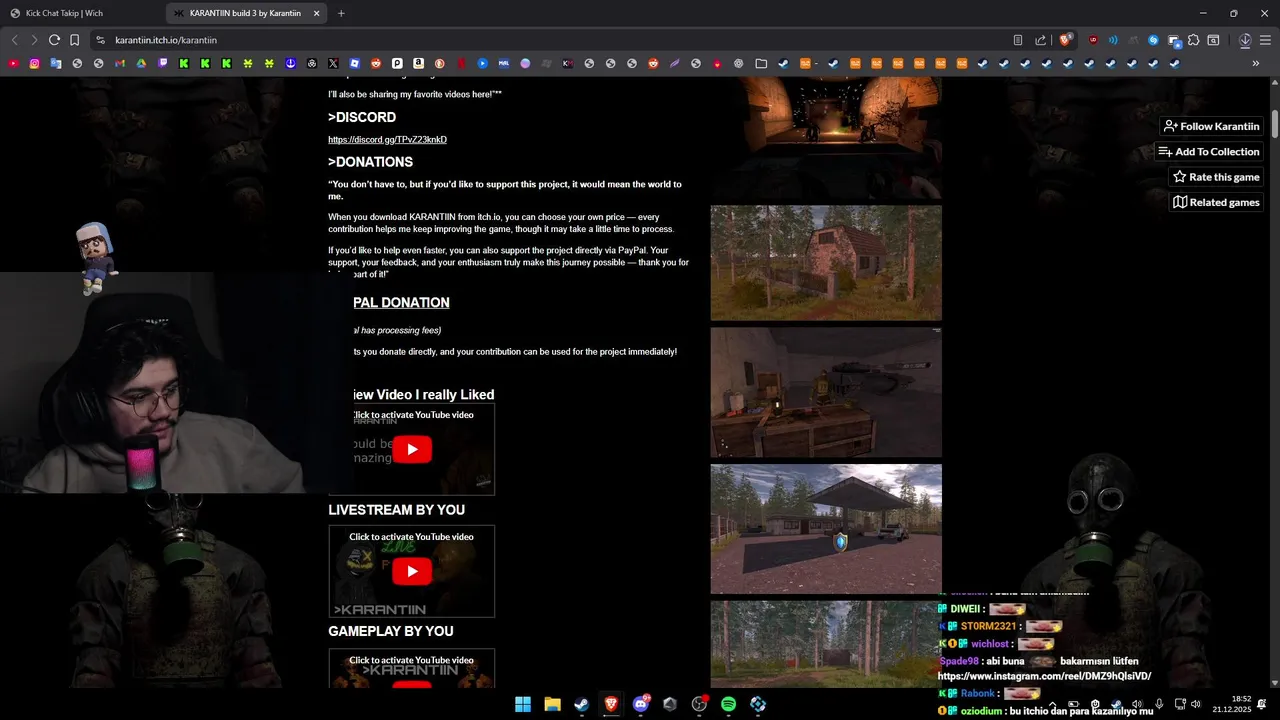This screenshot has height=720, width=1280.
Task: Bookmark this page using the bookmark icon
Action: click(75, 40)
